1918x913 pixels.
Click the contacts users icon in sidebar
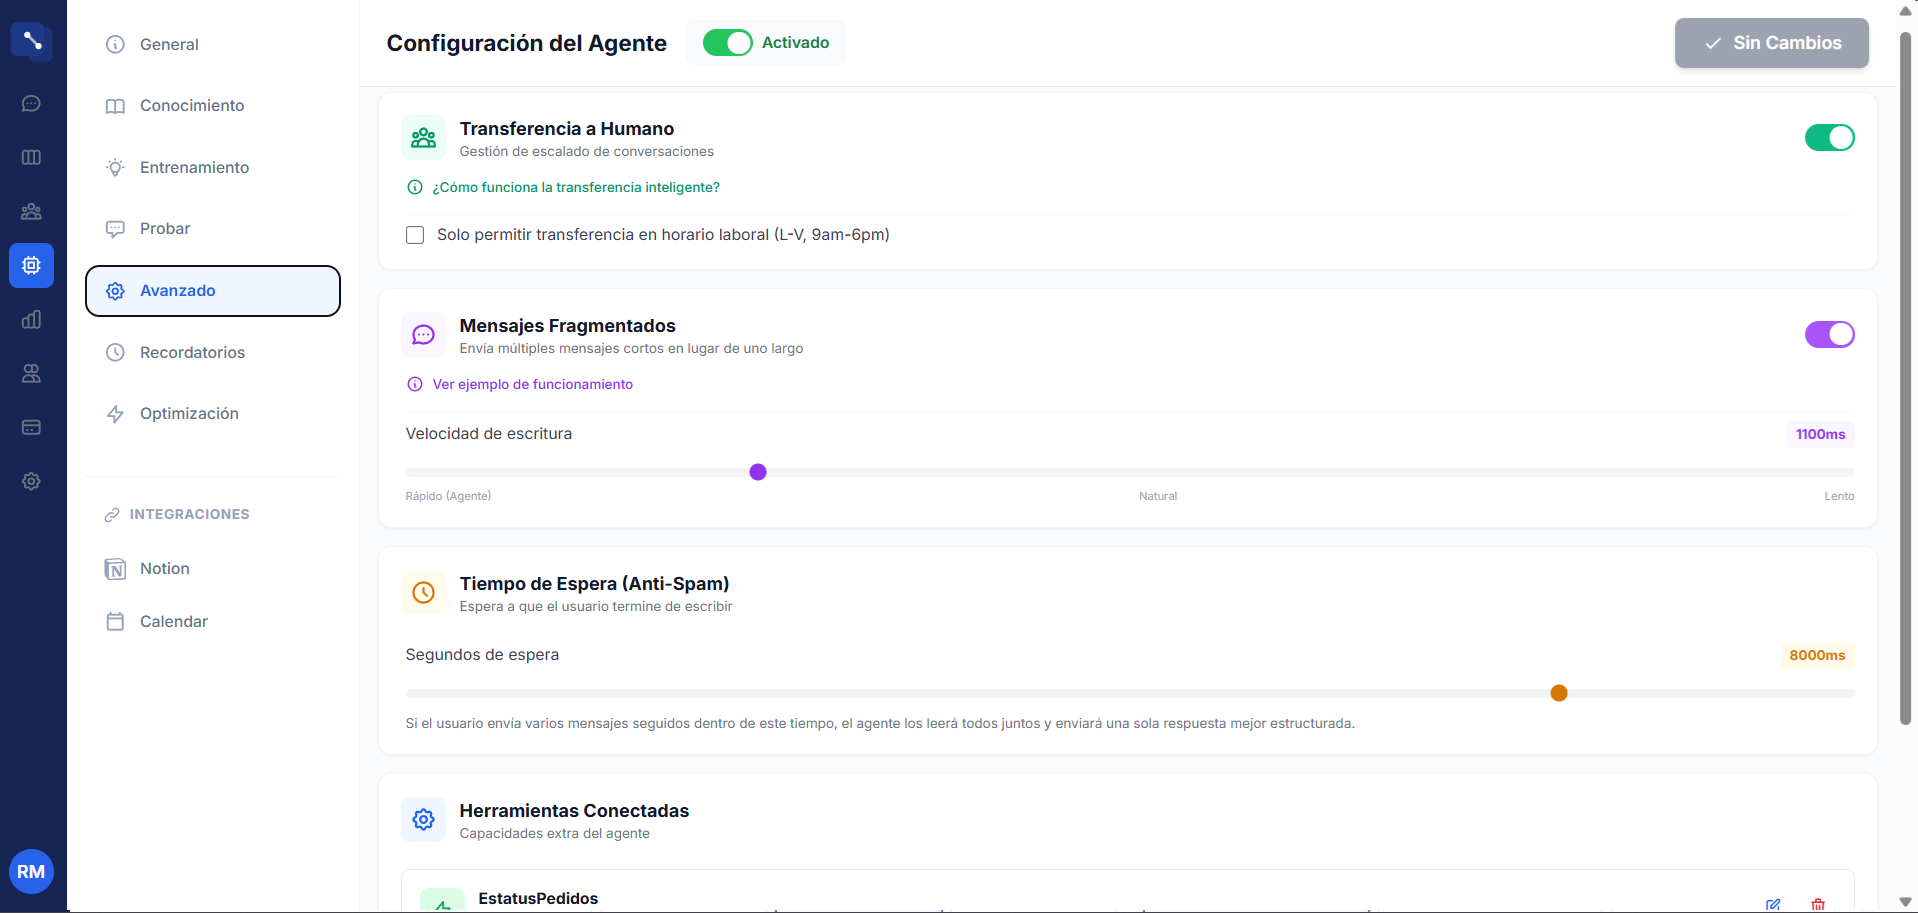coord(31,374)
